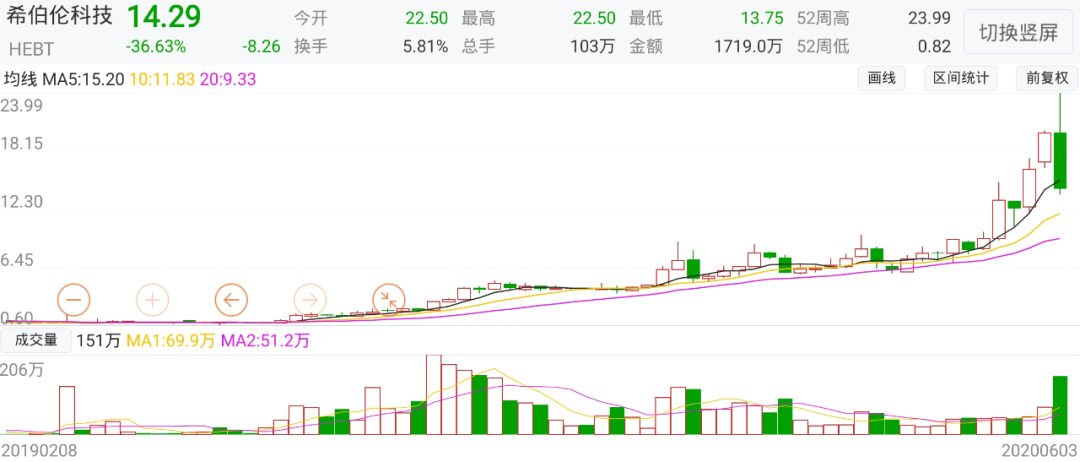Click the MA2:51.2万 volume average label
1080x462 pixels.
264,340
